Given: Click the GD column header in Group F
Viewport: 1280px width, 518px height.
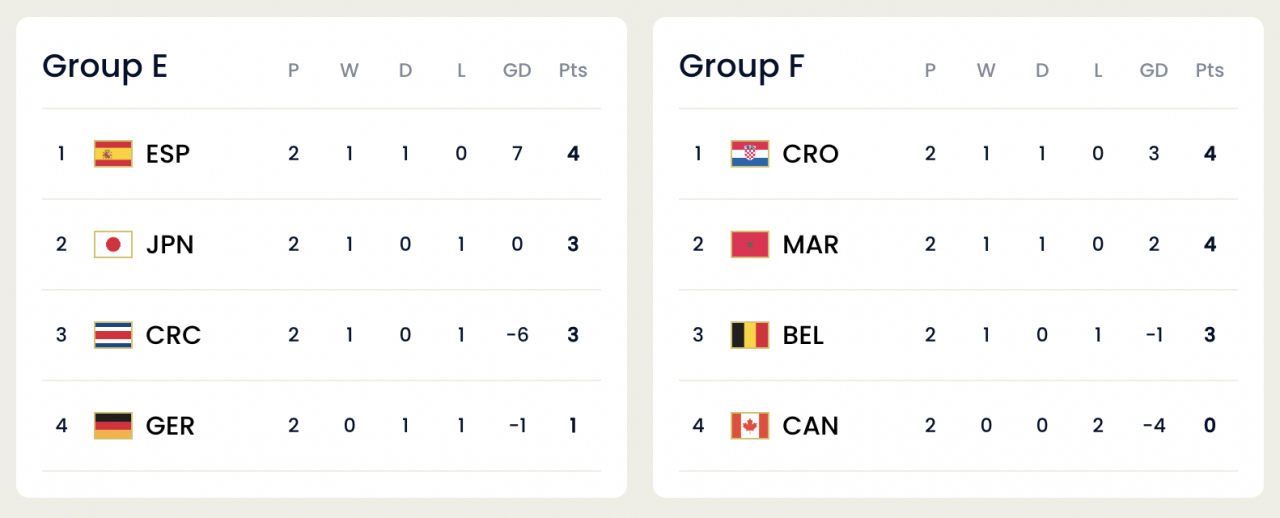Looking at the screenshot, I should 1154,71.
